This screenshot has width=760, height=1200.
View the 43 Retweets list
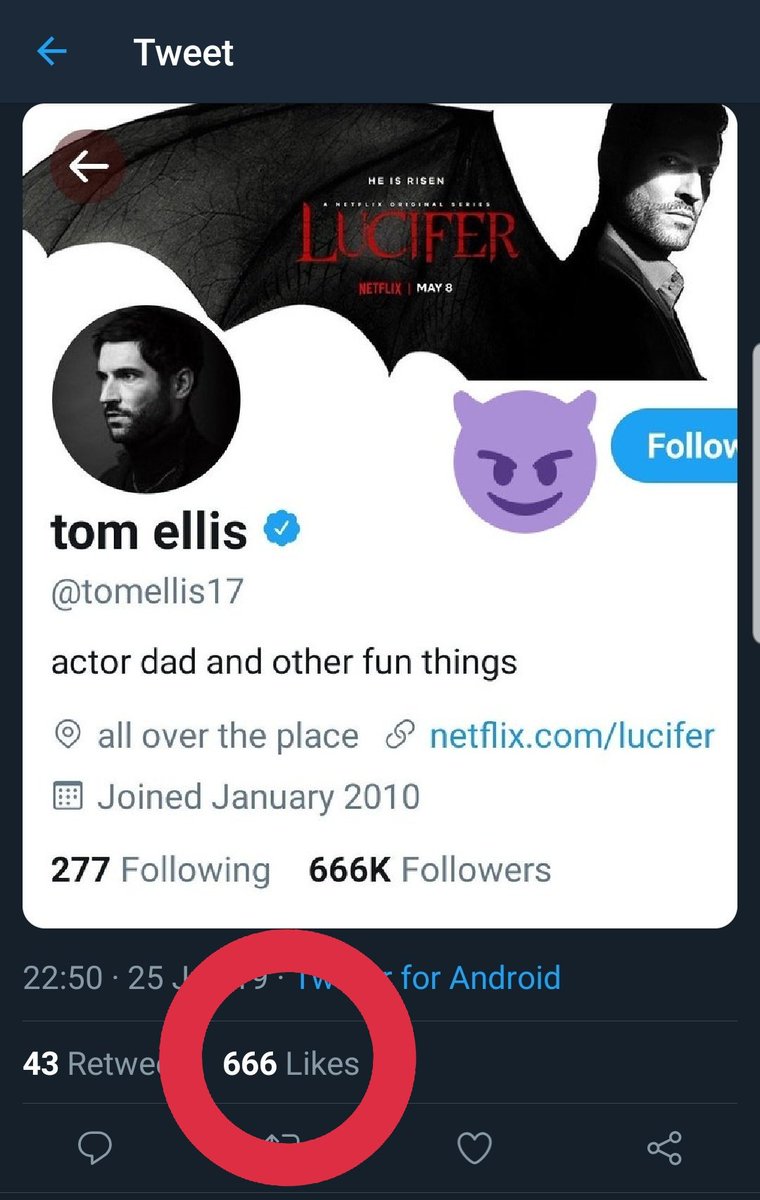95,1063
